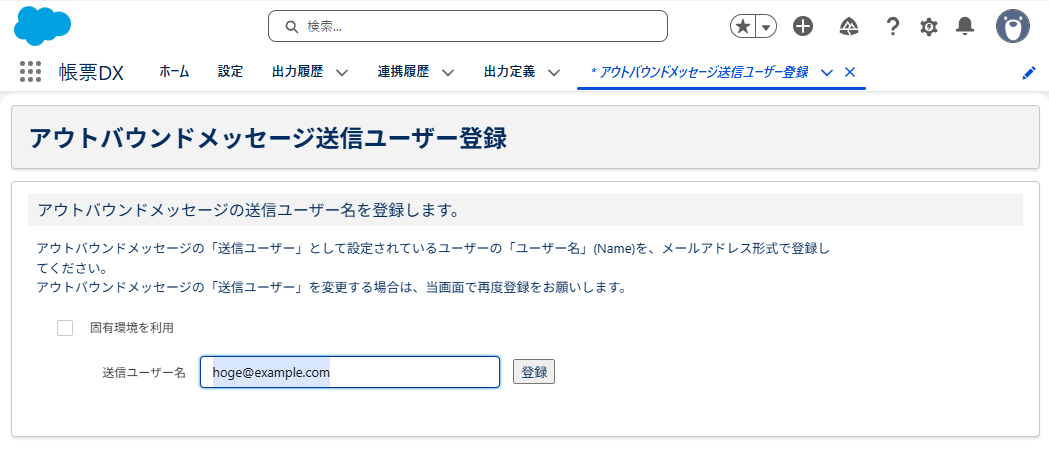The width and height of the screenshot is (1049, 449).
Task: Open the notifications bell
Action: tap(965, 27)
